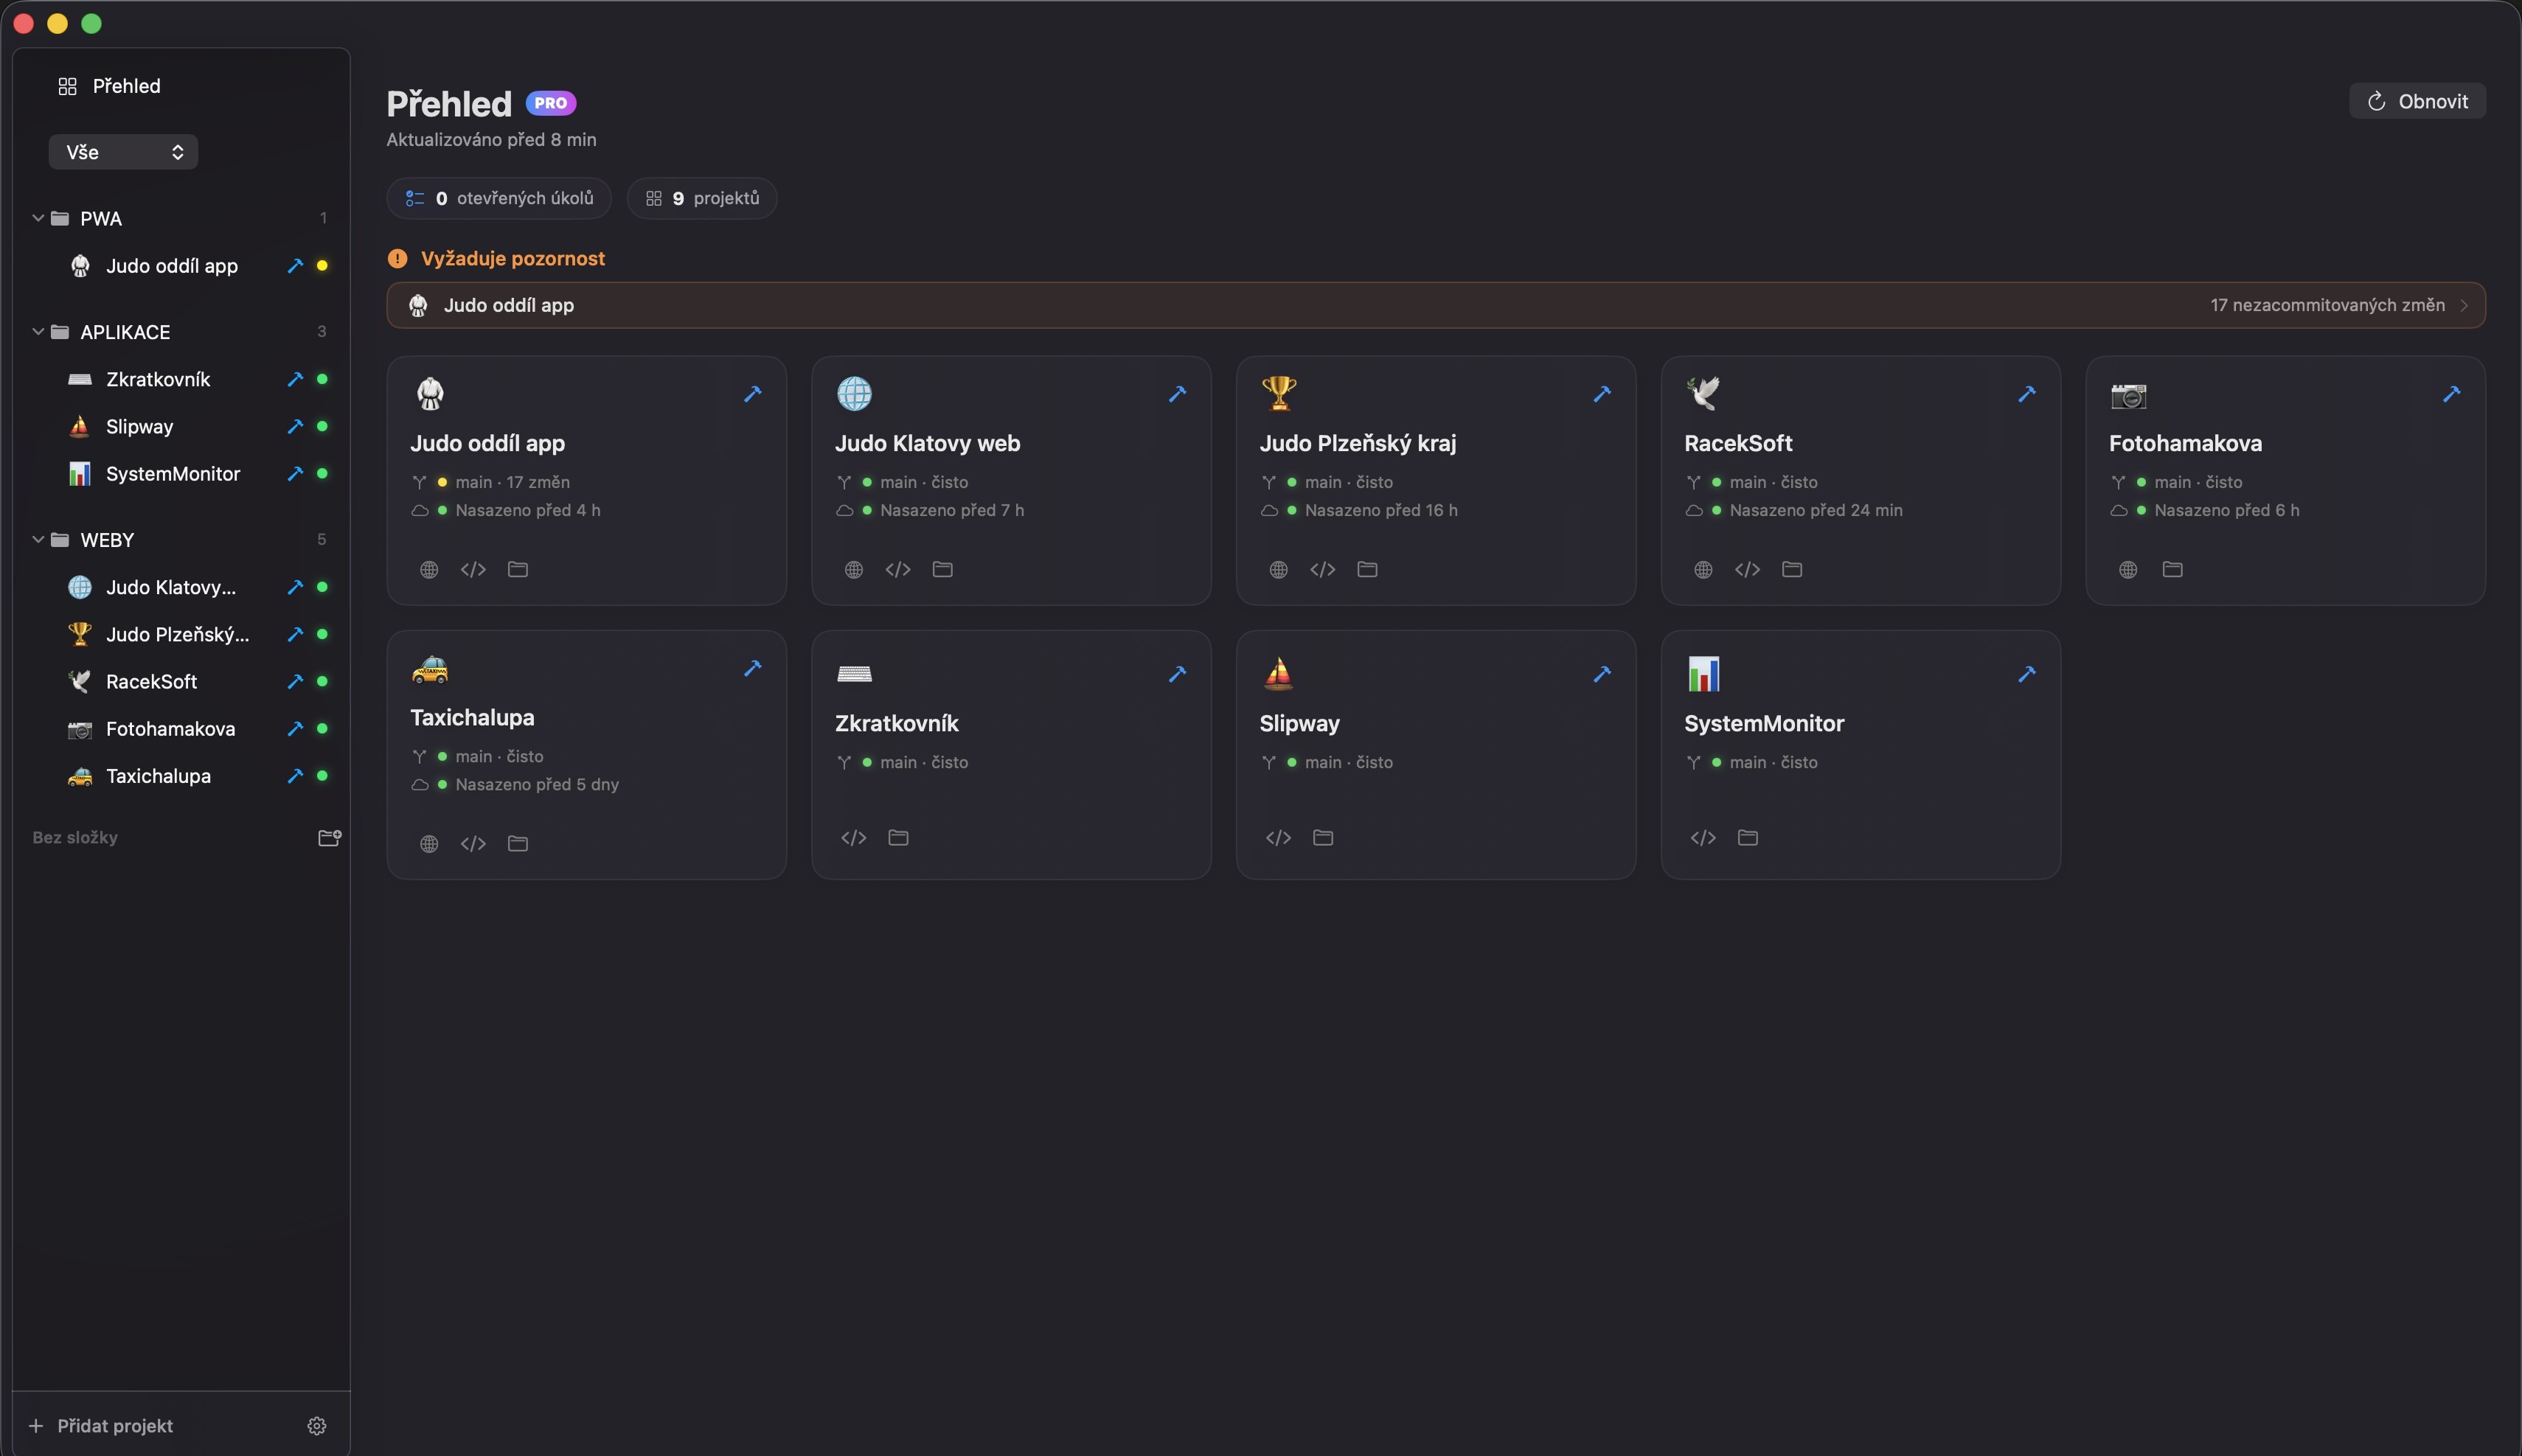The image size is (2522, 1456).
Task: Click Judo Plzeňský… in the sidebar
Action: (x=177, y=634)
